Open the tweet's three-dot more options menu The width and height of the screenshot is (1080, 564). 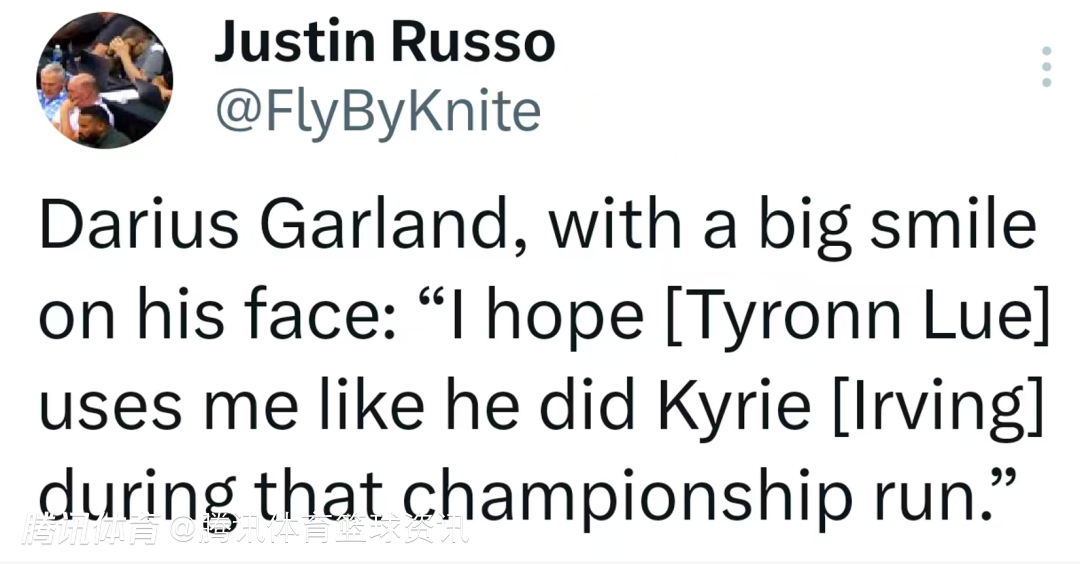point(1046,66)
